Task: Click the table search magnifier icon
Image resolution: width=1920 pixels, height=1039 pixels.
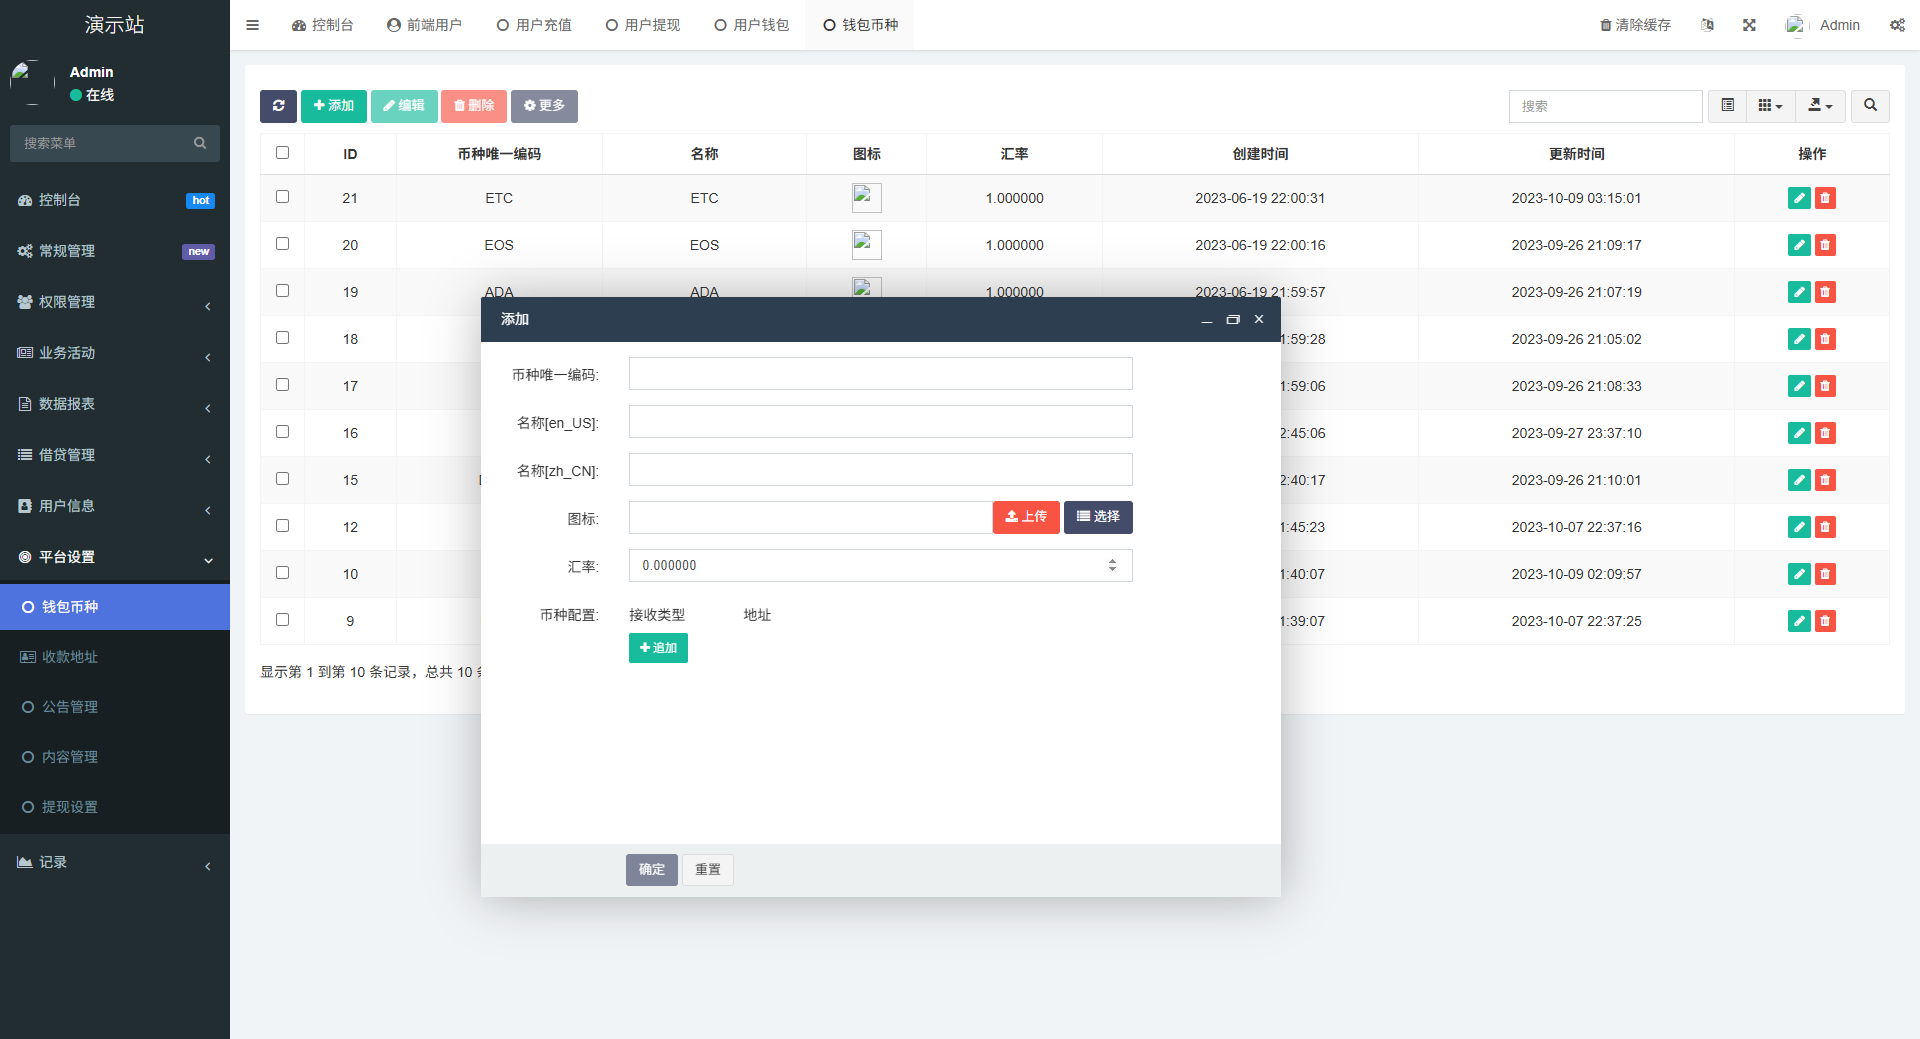Action: tap(1869, 106)
